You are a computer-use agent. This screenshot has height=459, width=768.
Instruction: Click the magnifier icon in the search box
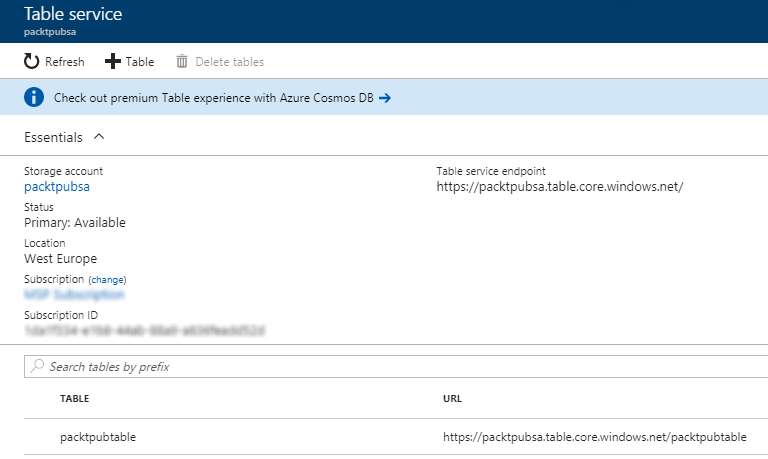[38, 367]
